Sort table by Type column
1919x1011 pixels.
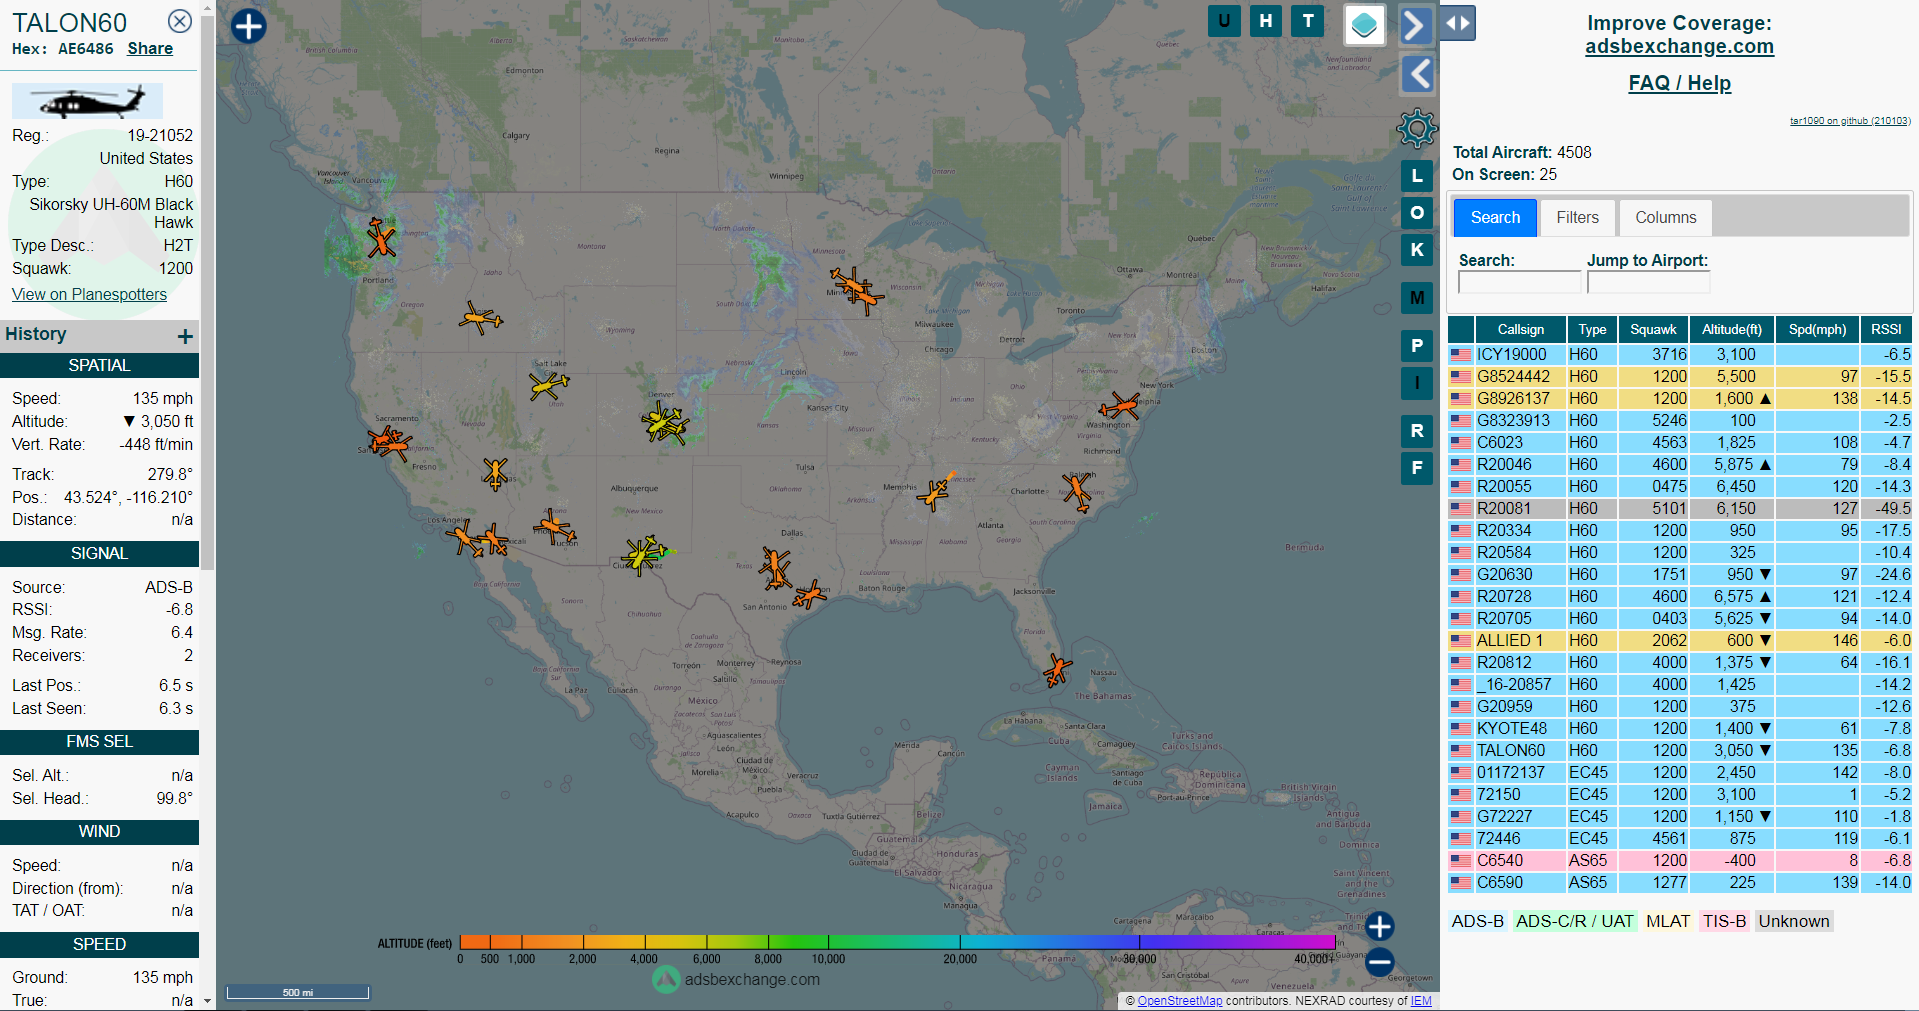1592,329
